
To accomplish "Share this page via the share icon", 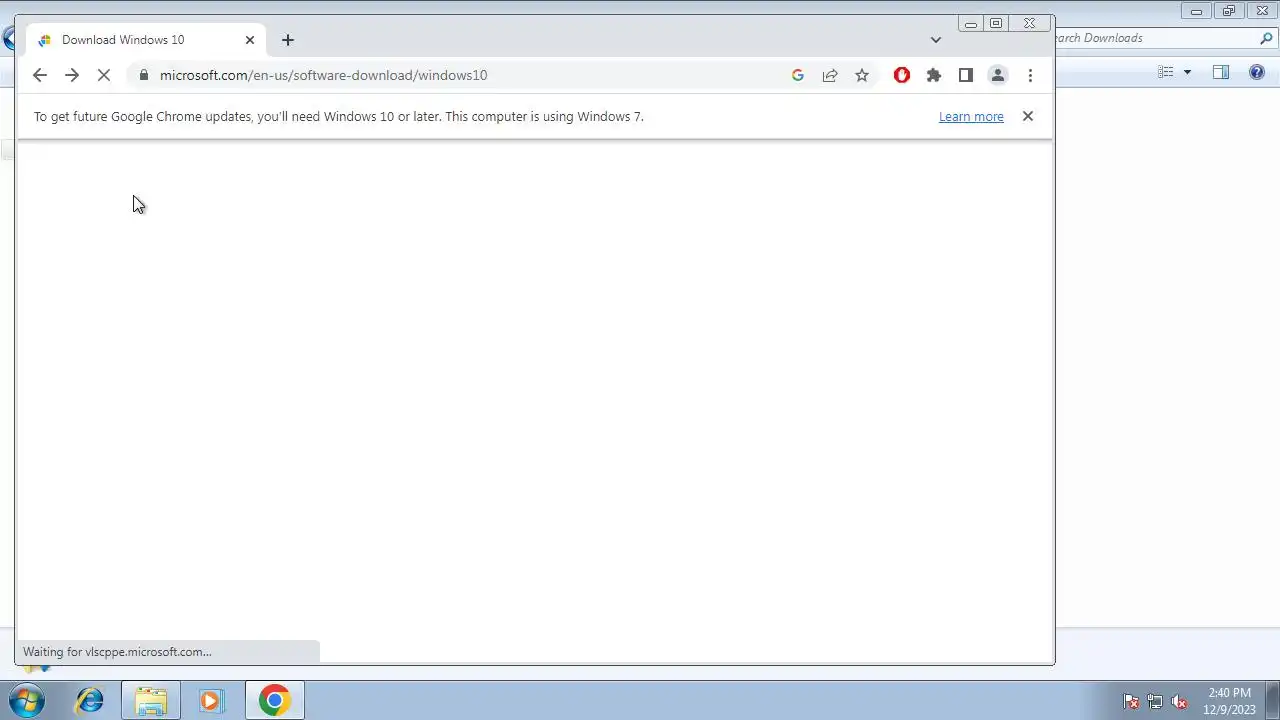I will 830,75.
